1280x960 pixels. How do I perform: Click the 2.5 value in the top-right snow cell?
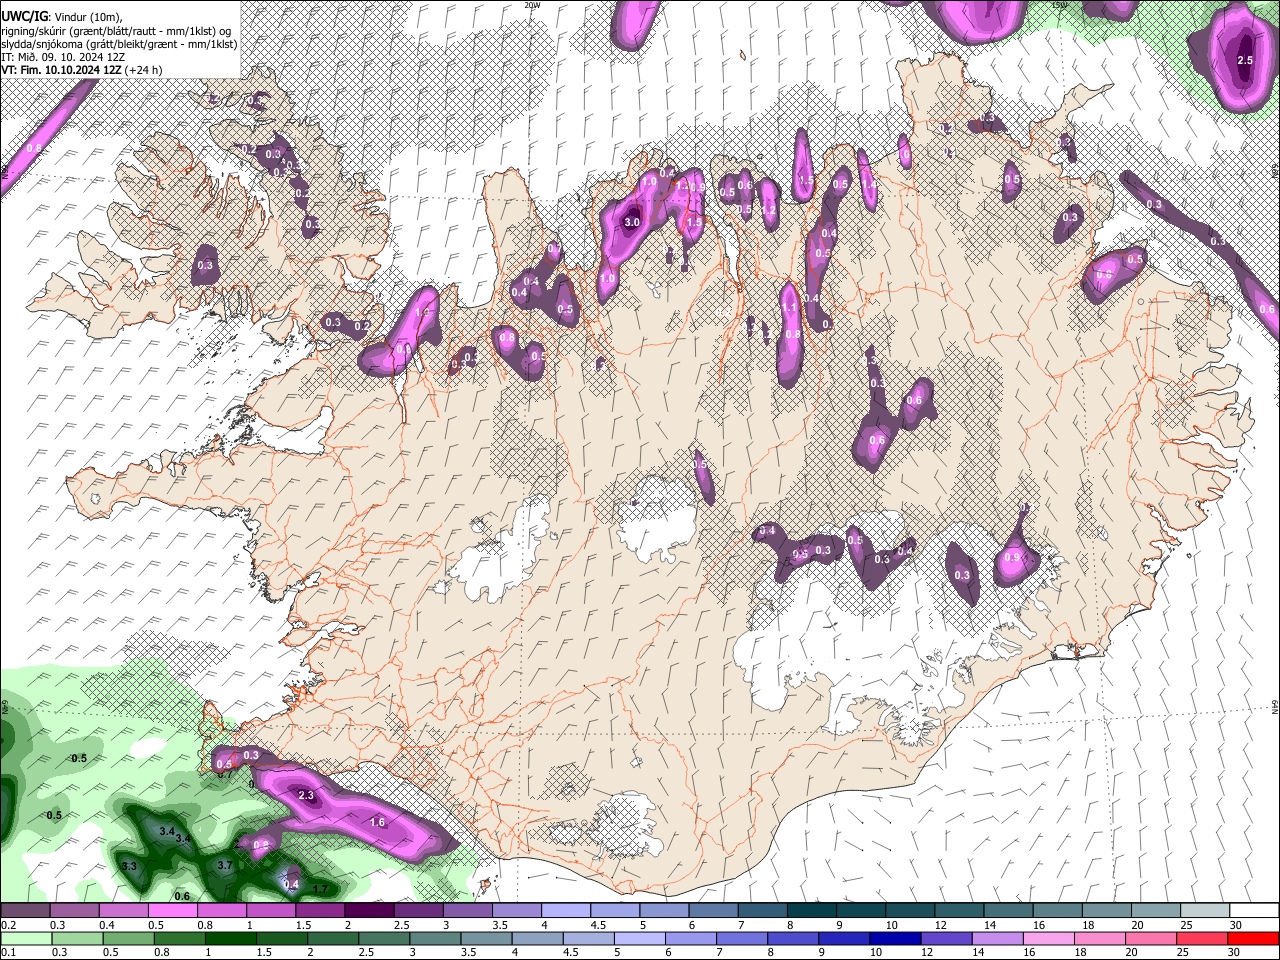[x=1245, y=60]
